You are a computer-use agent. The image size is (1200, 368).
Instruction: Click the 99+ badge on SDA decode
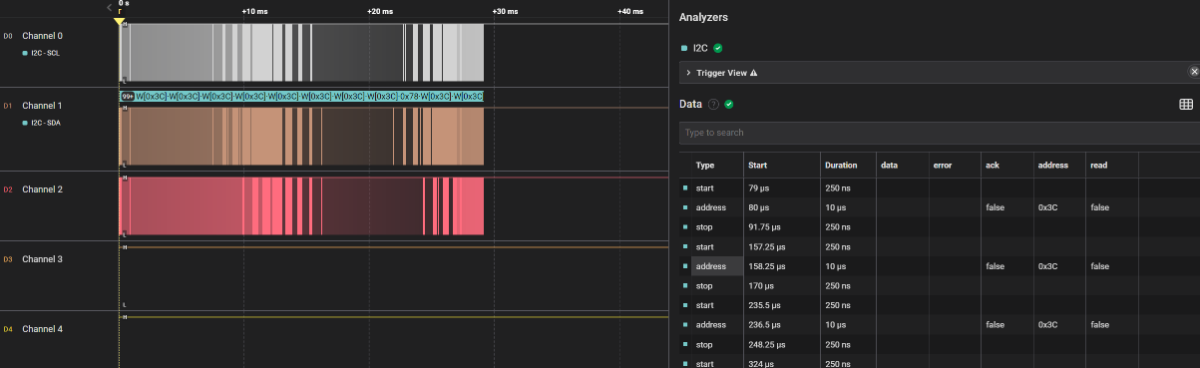[127, 96]
